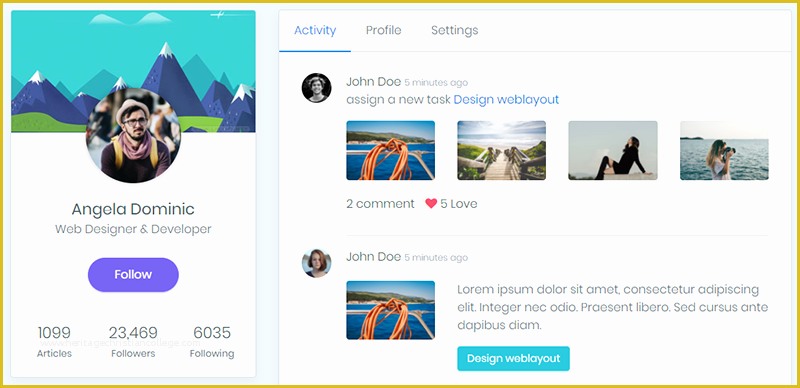Click the cyan Design weblayout button
The image size is (800, 388).
(x=513, y=358)
